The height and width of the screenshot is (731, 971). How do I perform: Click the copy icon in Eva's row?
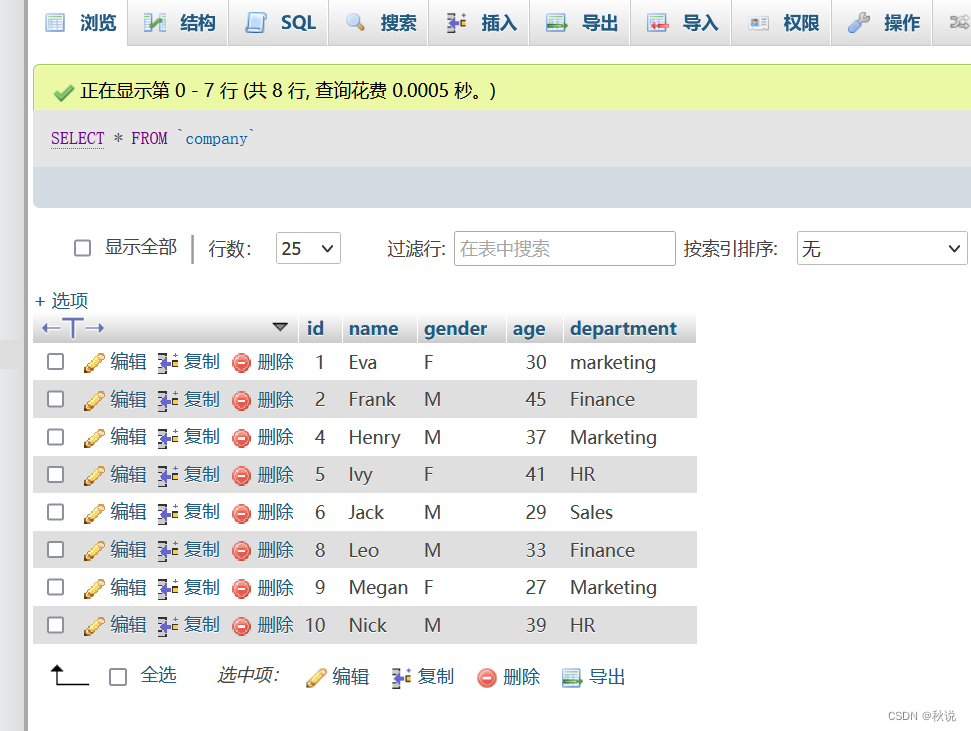(x=168, y=363)
